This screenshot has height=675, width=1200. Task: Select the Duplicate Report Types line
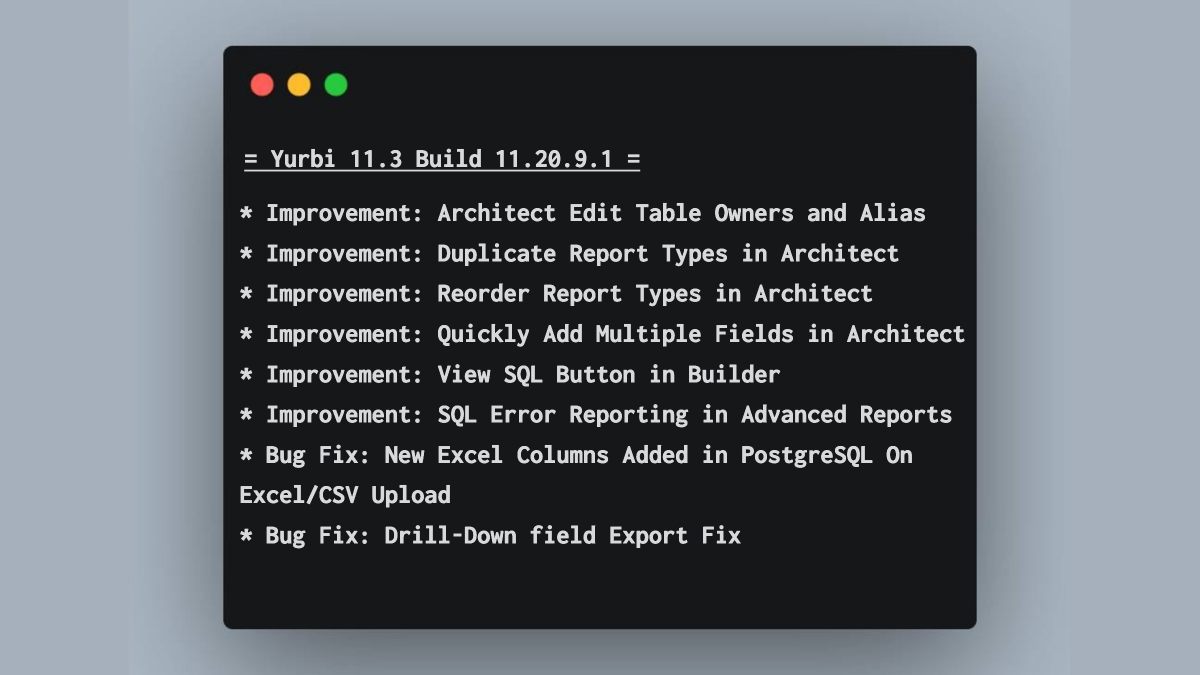point(569,254)
